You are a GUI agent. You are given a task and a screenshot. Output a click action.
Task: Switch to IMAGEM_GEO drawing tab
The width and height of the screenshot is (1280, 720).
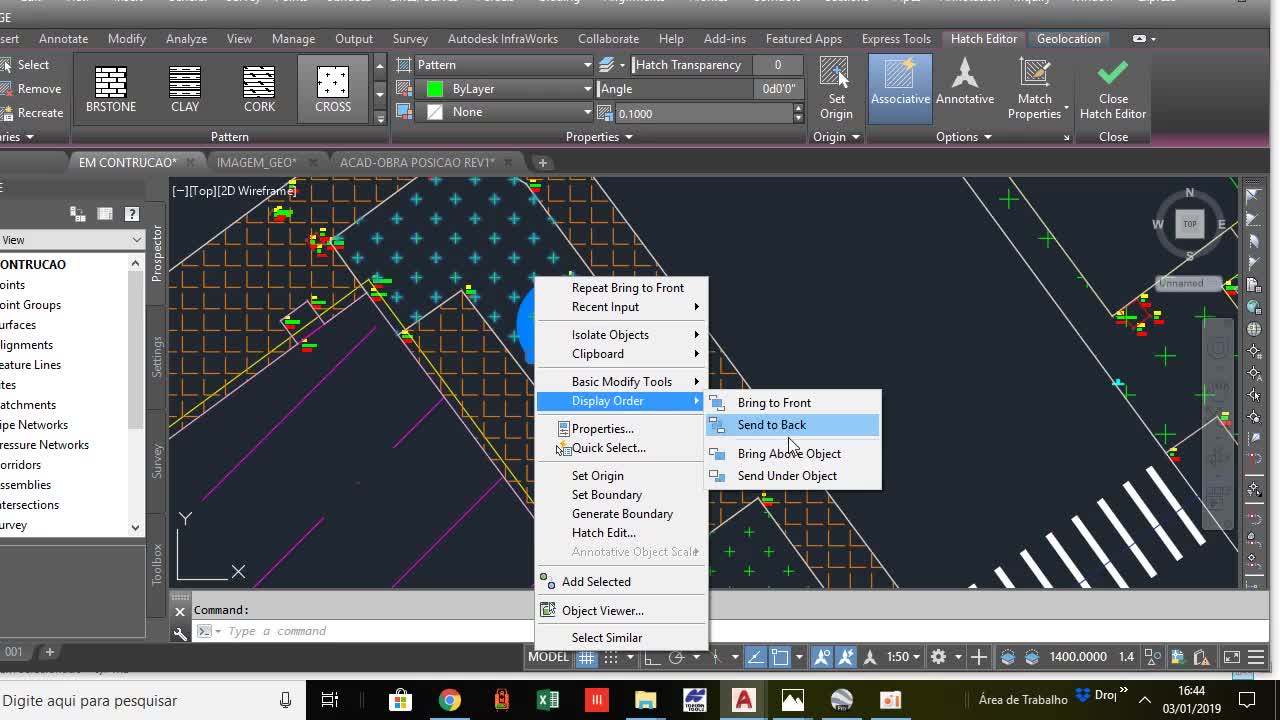click(256, 162)
